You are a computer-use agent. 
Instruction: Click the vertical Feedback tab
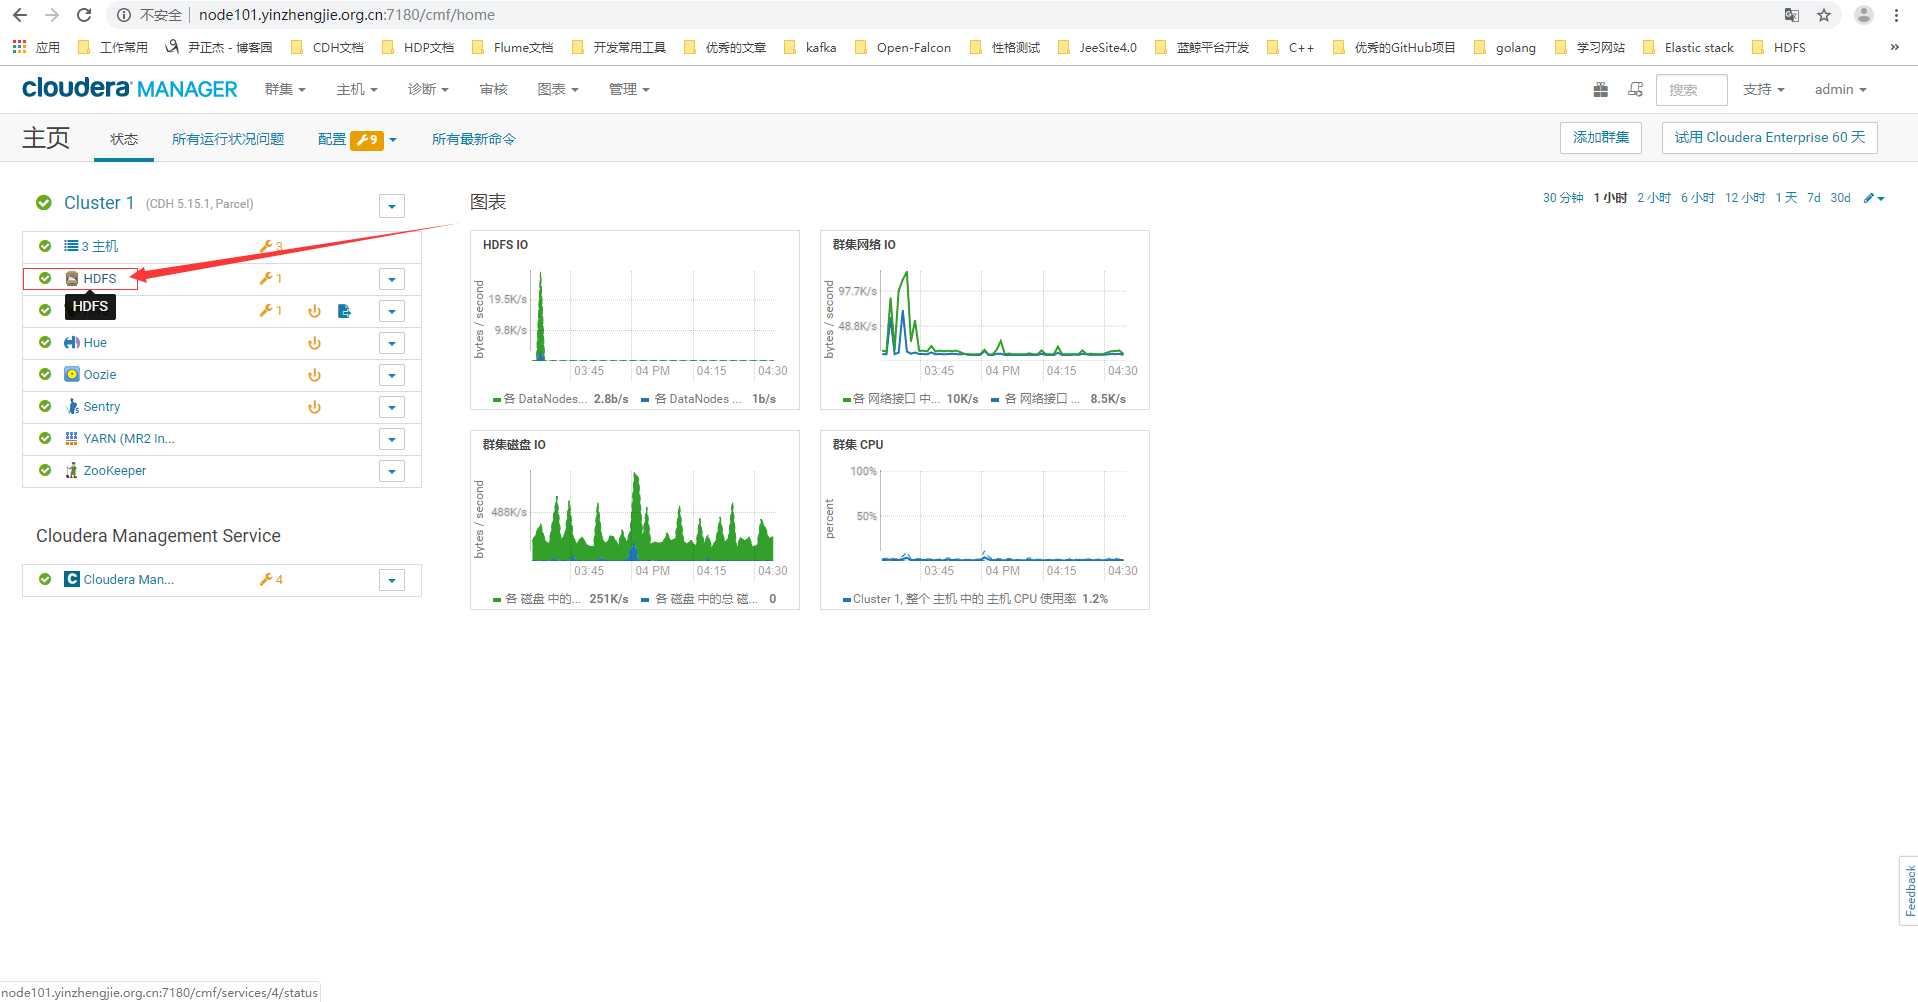pyautogui.click(x=1909, y=891)
